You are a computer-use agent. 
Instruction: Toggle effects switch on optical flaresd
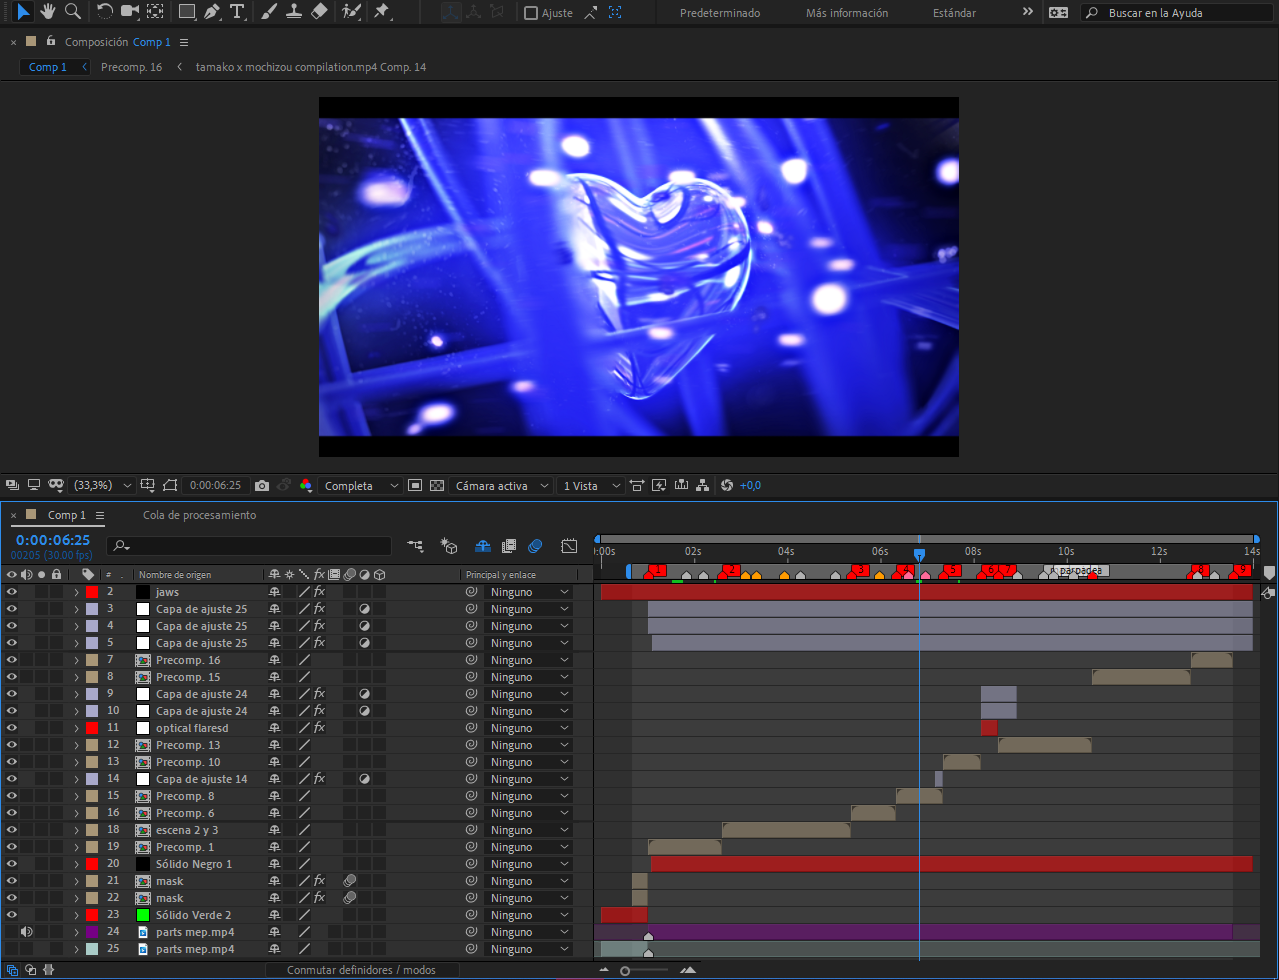[x=319, y=728]
